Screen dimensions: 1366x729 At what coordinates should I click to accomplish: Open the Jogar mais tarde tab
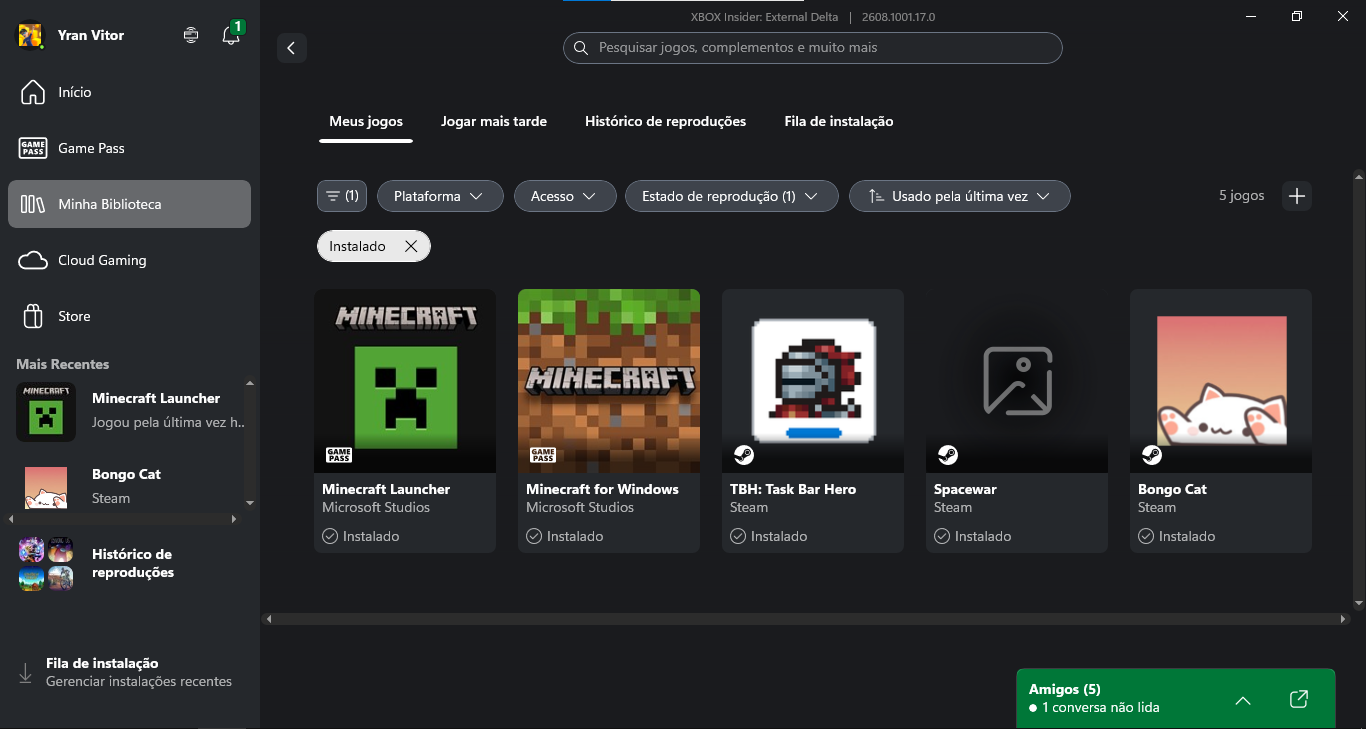[x=494, y=121]
